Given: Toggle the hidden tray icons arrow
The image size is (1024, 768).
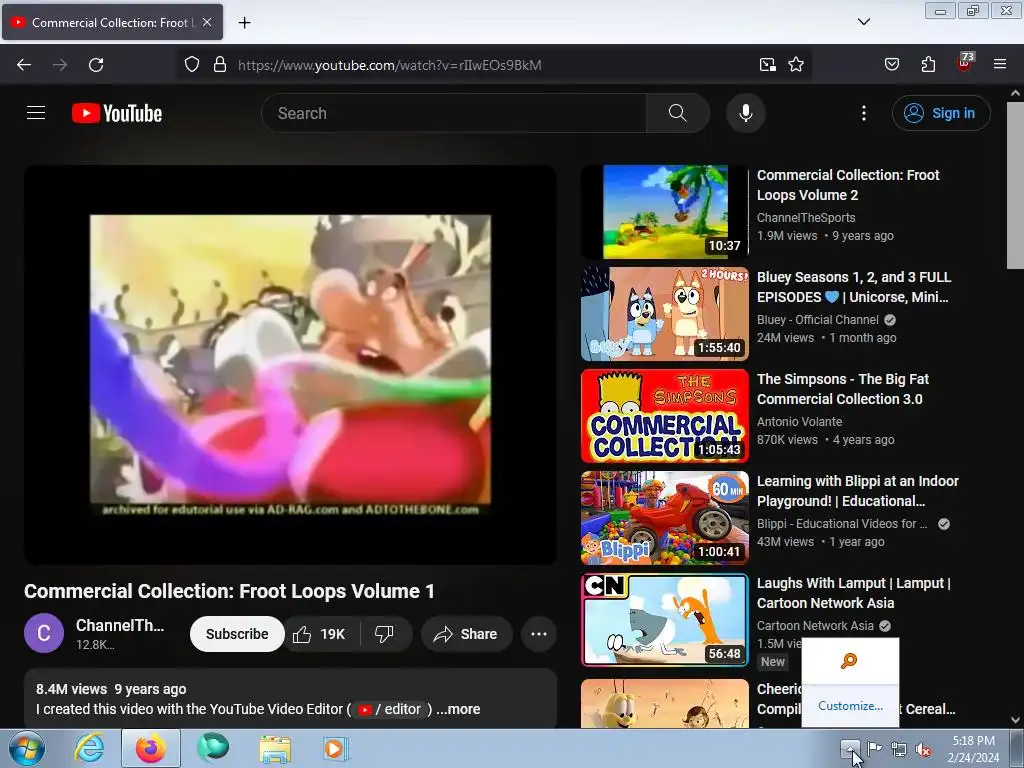Looking at the screenshot, I should pyautogui.click(x=850, y=748).
